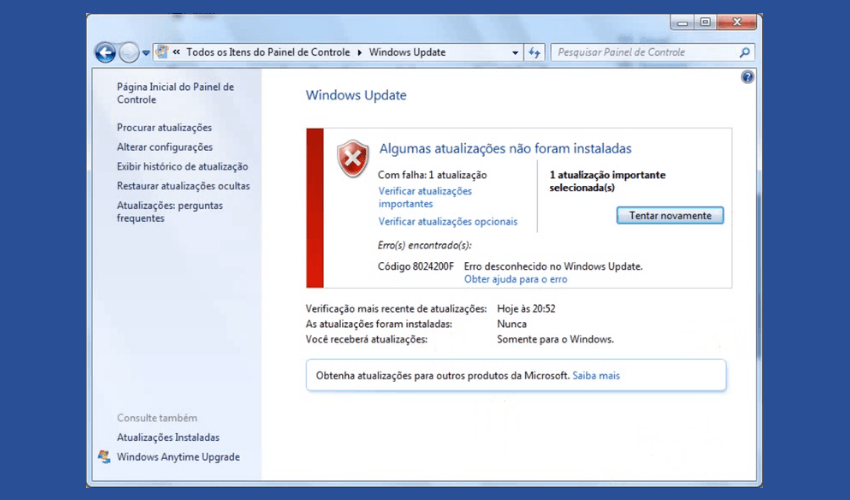This screenshot has height=500, width=850.
Task: Click the 'Hoje às 20:52' value
Action: [x=526, y=309]
